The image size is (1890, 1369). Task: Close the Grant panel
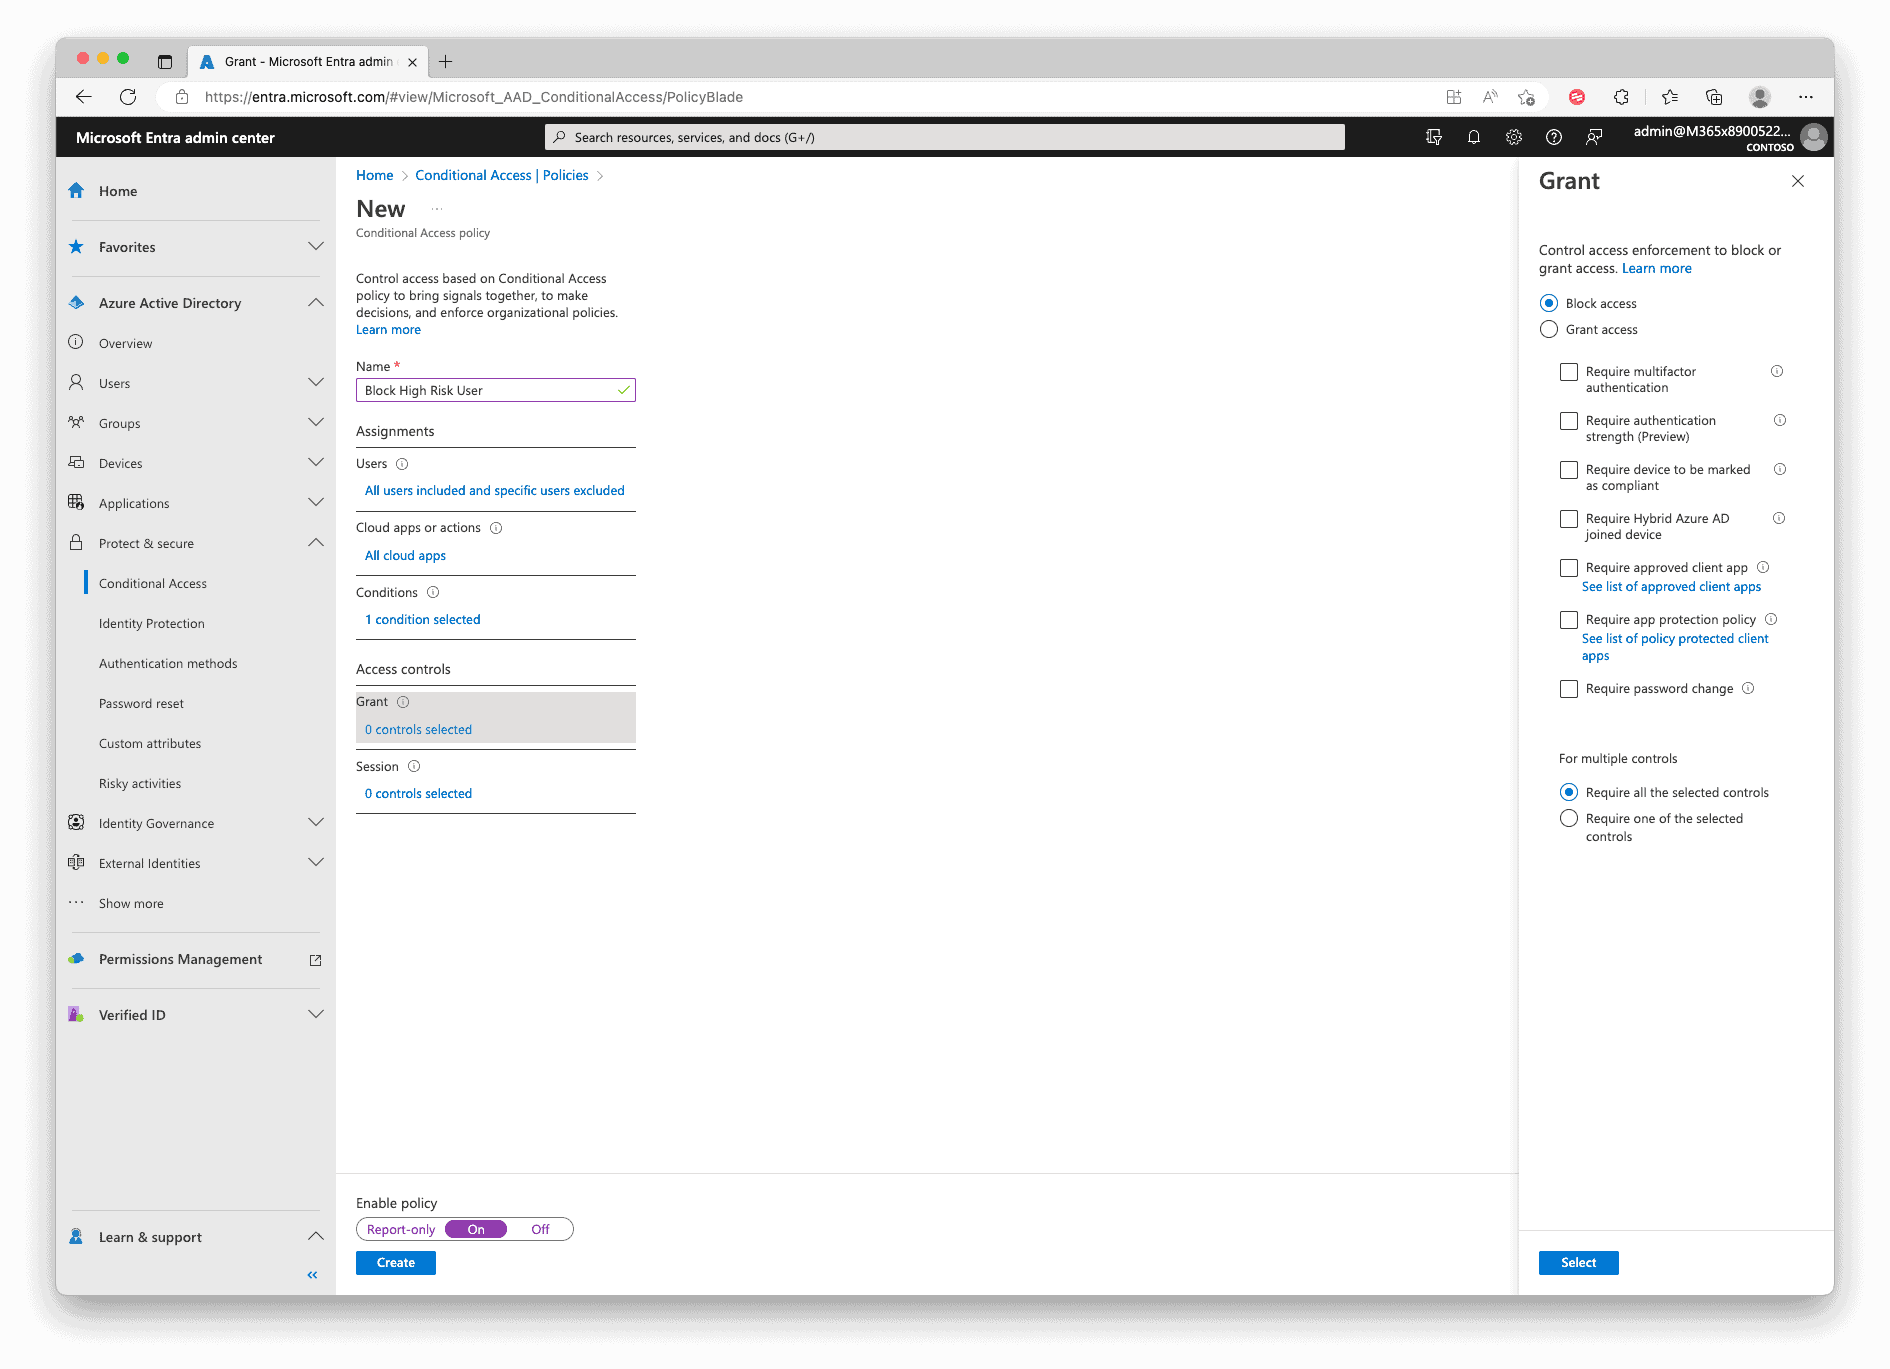pos(1798,181)
